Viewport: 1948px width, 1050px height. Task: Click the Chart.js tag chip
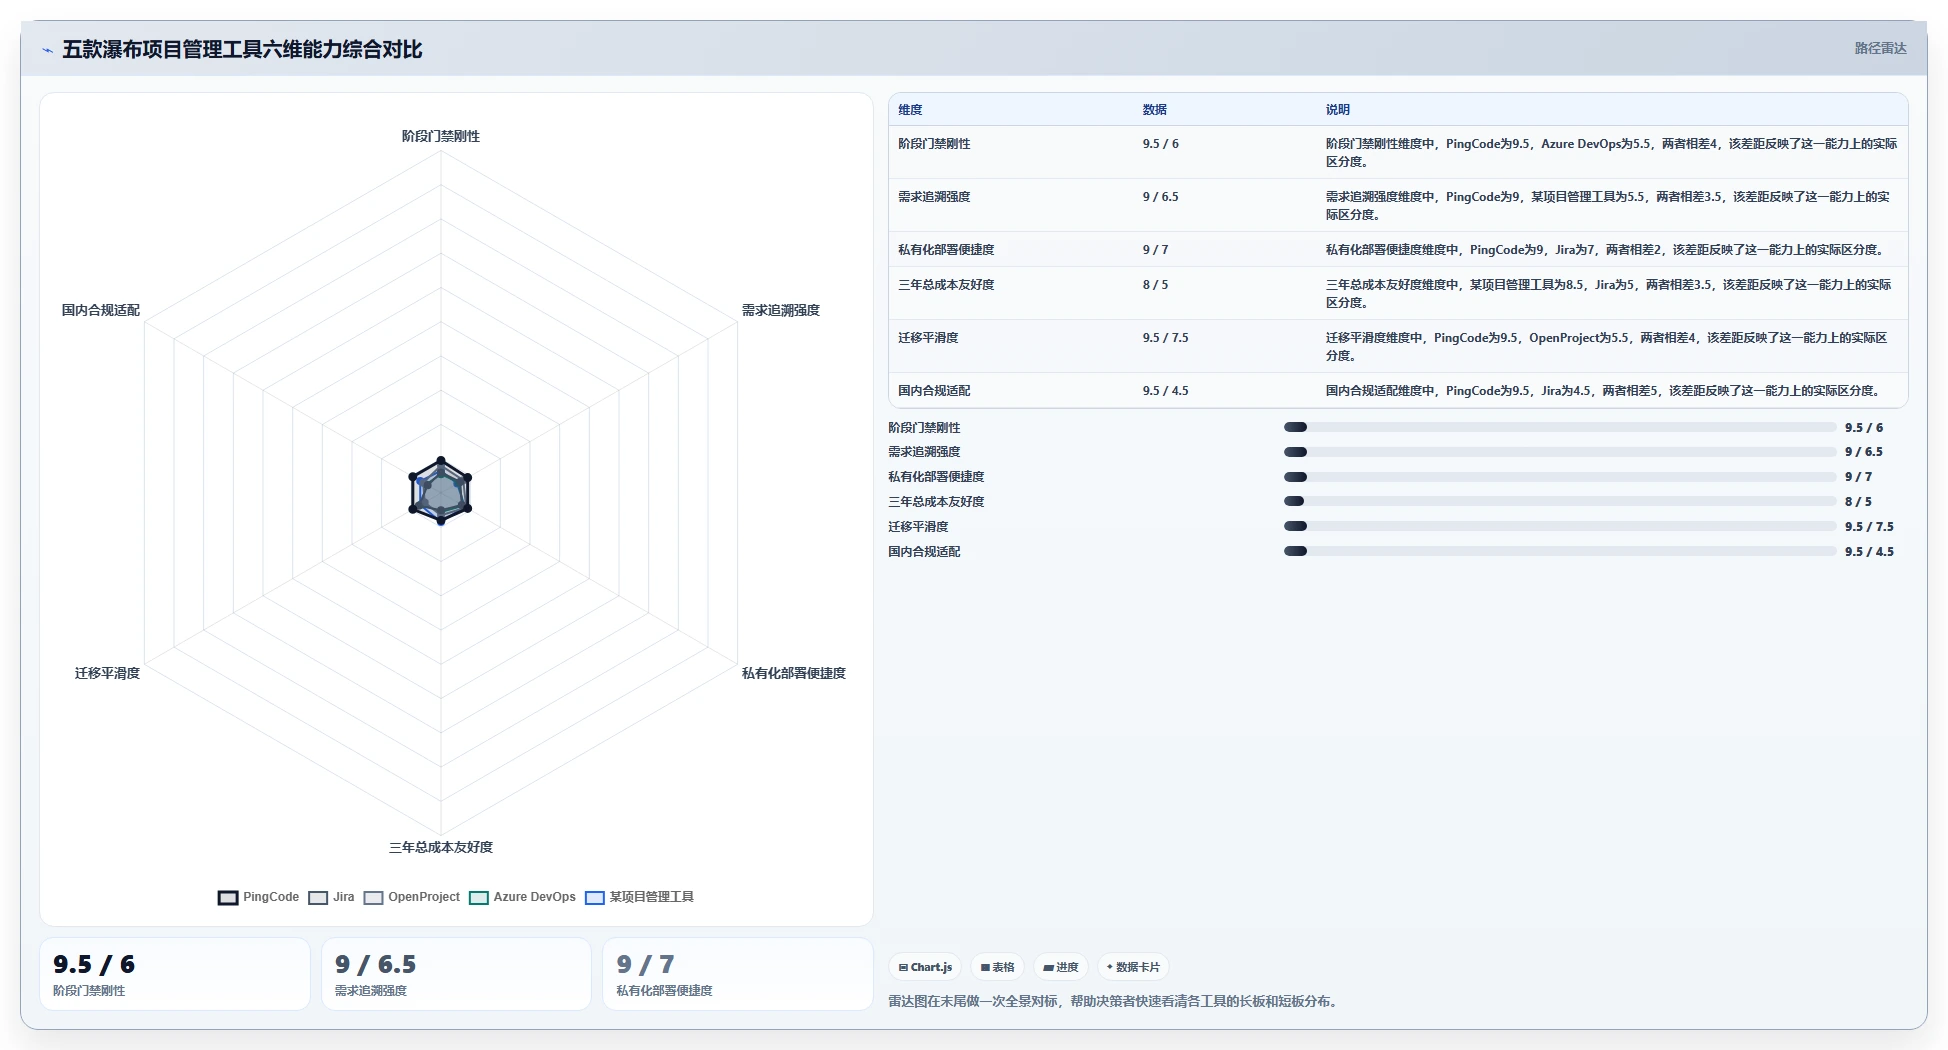[925, 967]
